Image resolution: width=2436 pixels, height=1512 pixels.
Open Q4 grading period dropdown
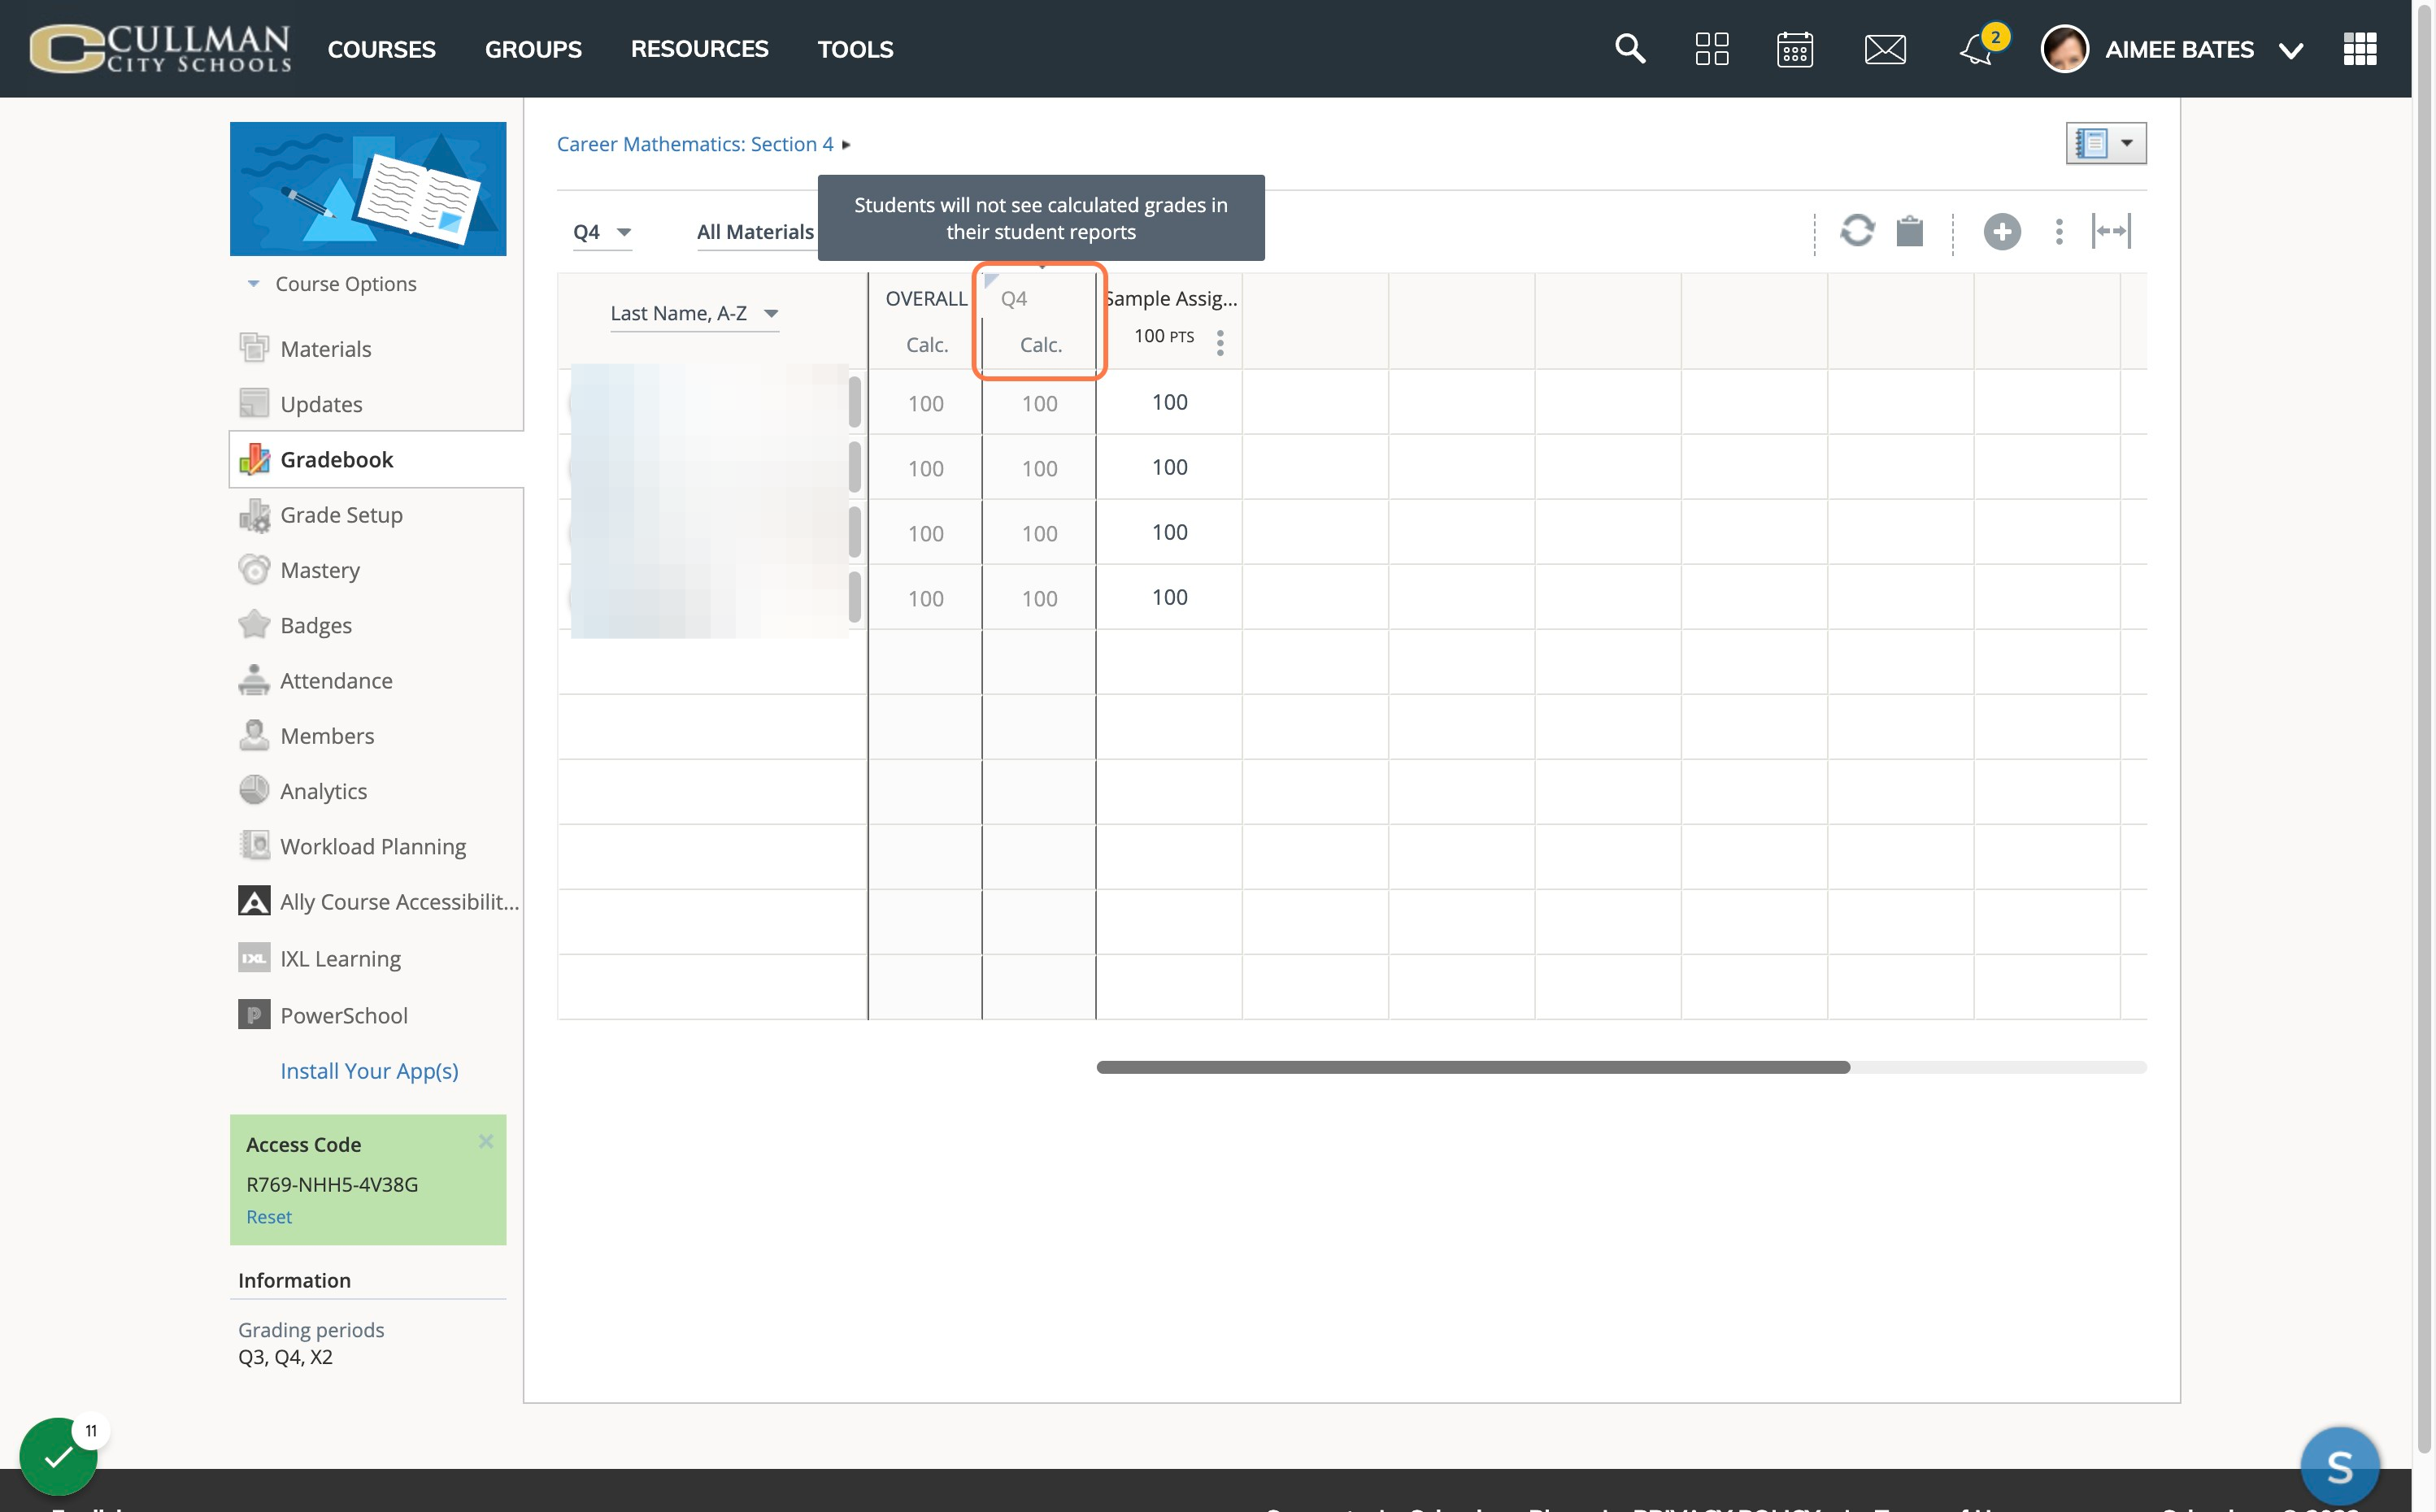[602, 232]
